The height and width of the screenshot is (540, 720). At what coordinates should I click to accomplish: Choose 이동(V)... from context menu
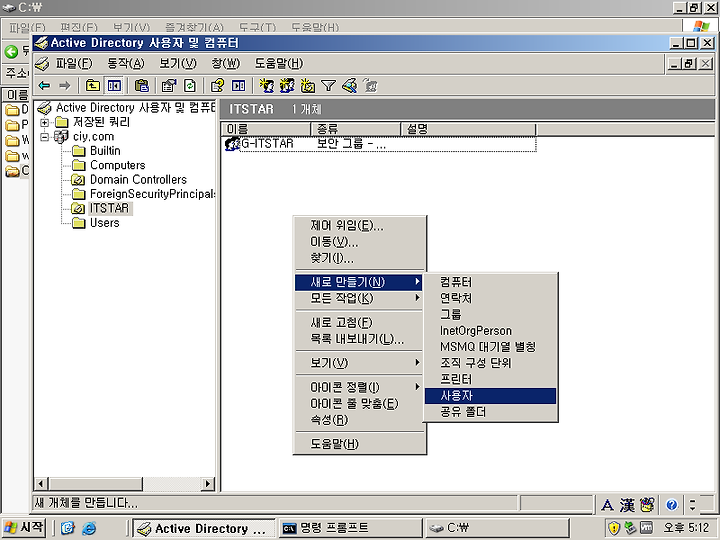(x=359, y=242)
